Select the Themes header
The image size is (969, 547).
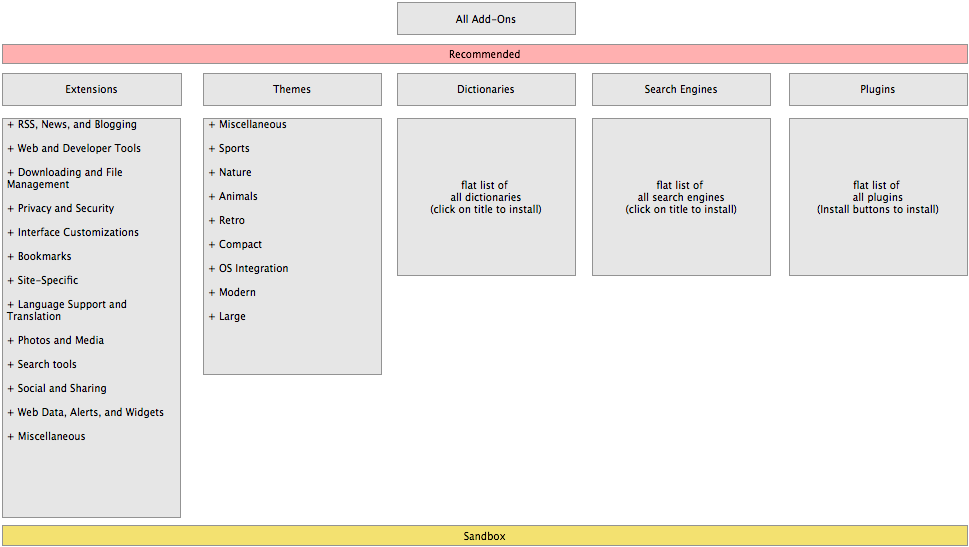pos(292,89)
